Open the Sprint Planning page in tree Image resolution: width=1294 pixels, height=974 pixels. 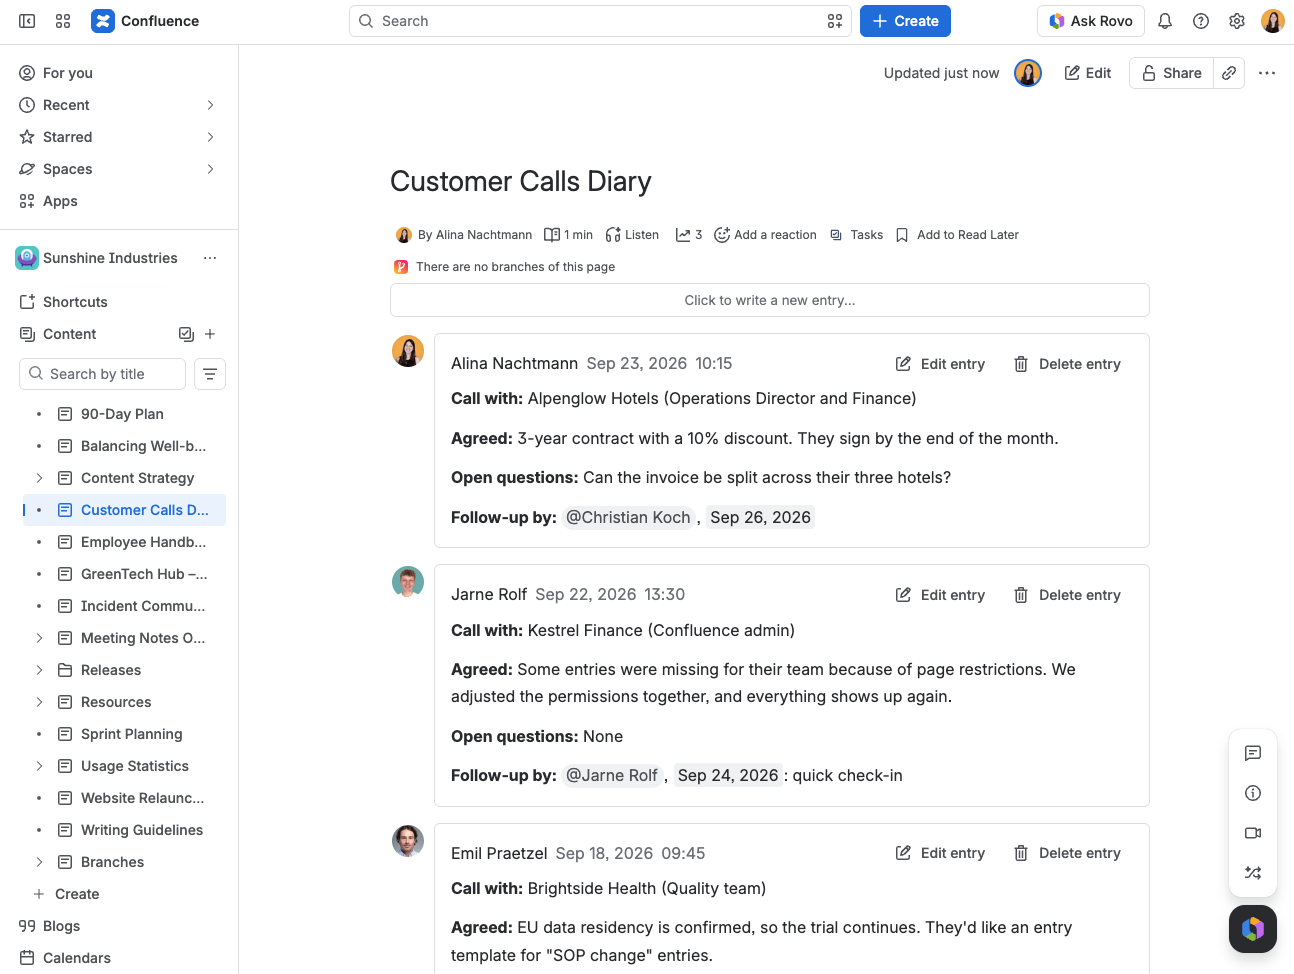point(131,734)
